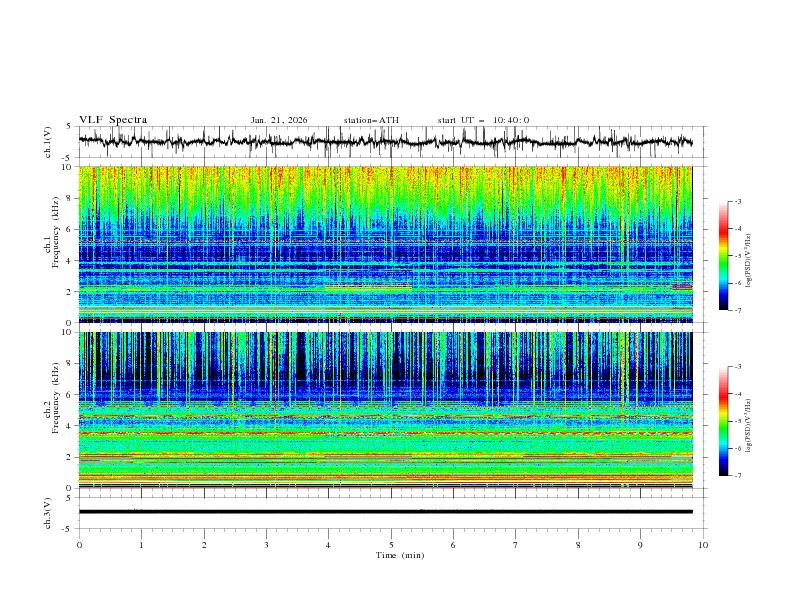Click time axis tick label "7"

(516, 545)
